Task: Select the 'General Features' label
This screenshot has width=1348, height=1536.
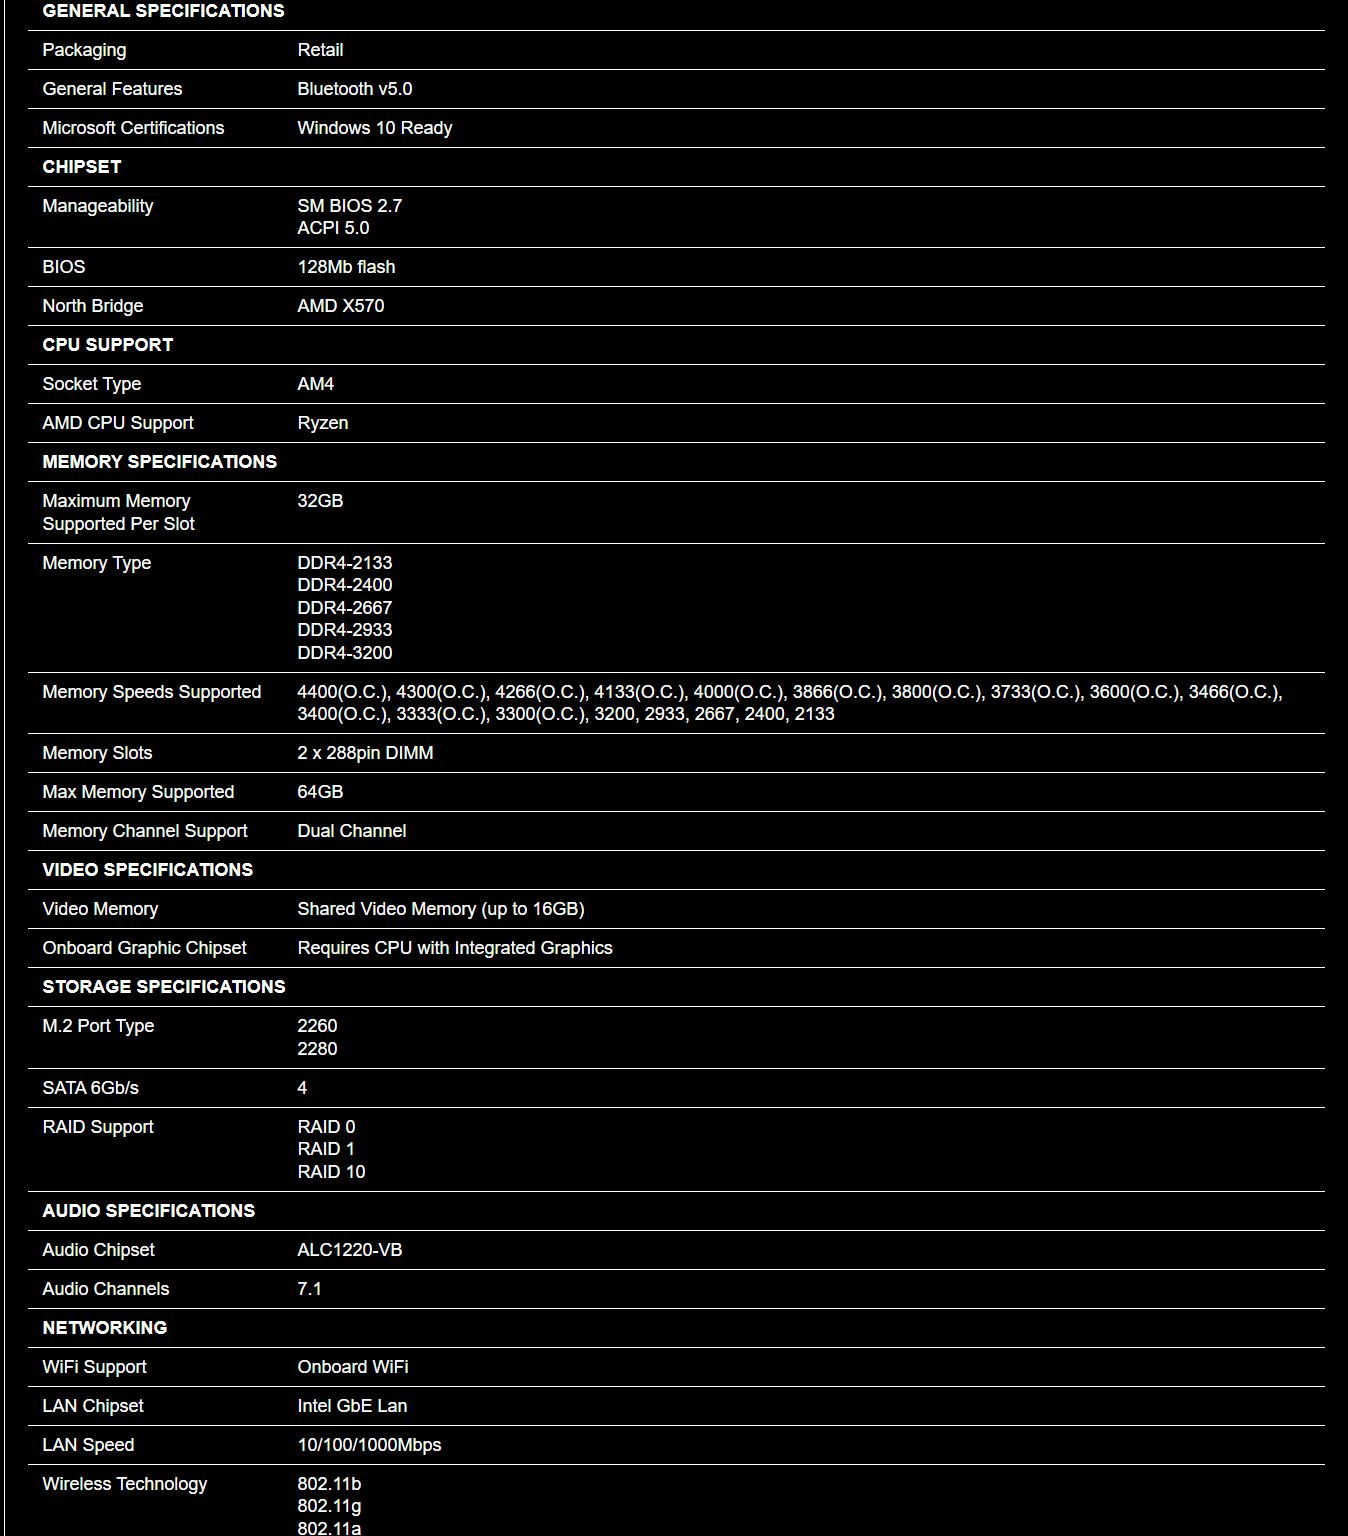Action: pyautogui.click(x=112, y=89)
